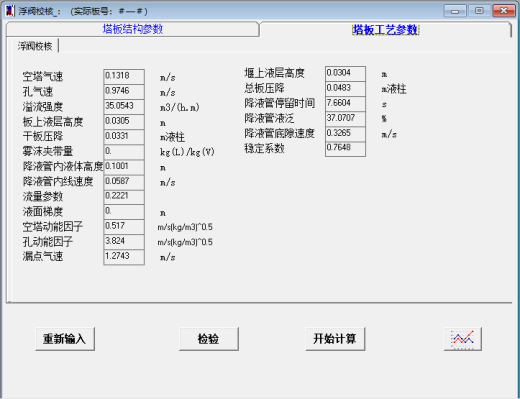This screenshot has width=520, height=399.
Task: Click the application icon in title bar
Action: [10, 11]
